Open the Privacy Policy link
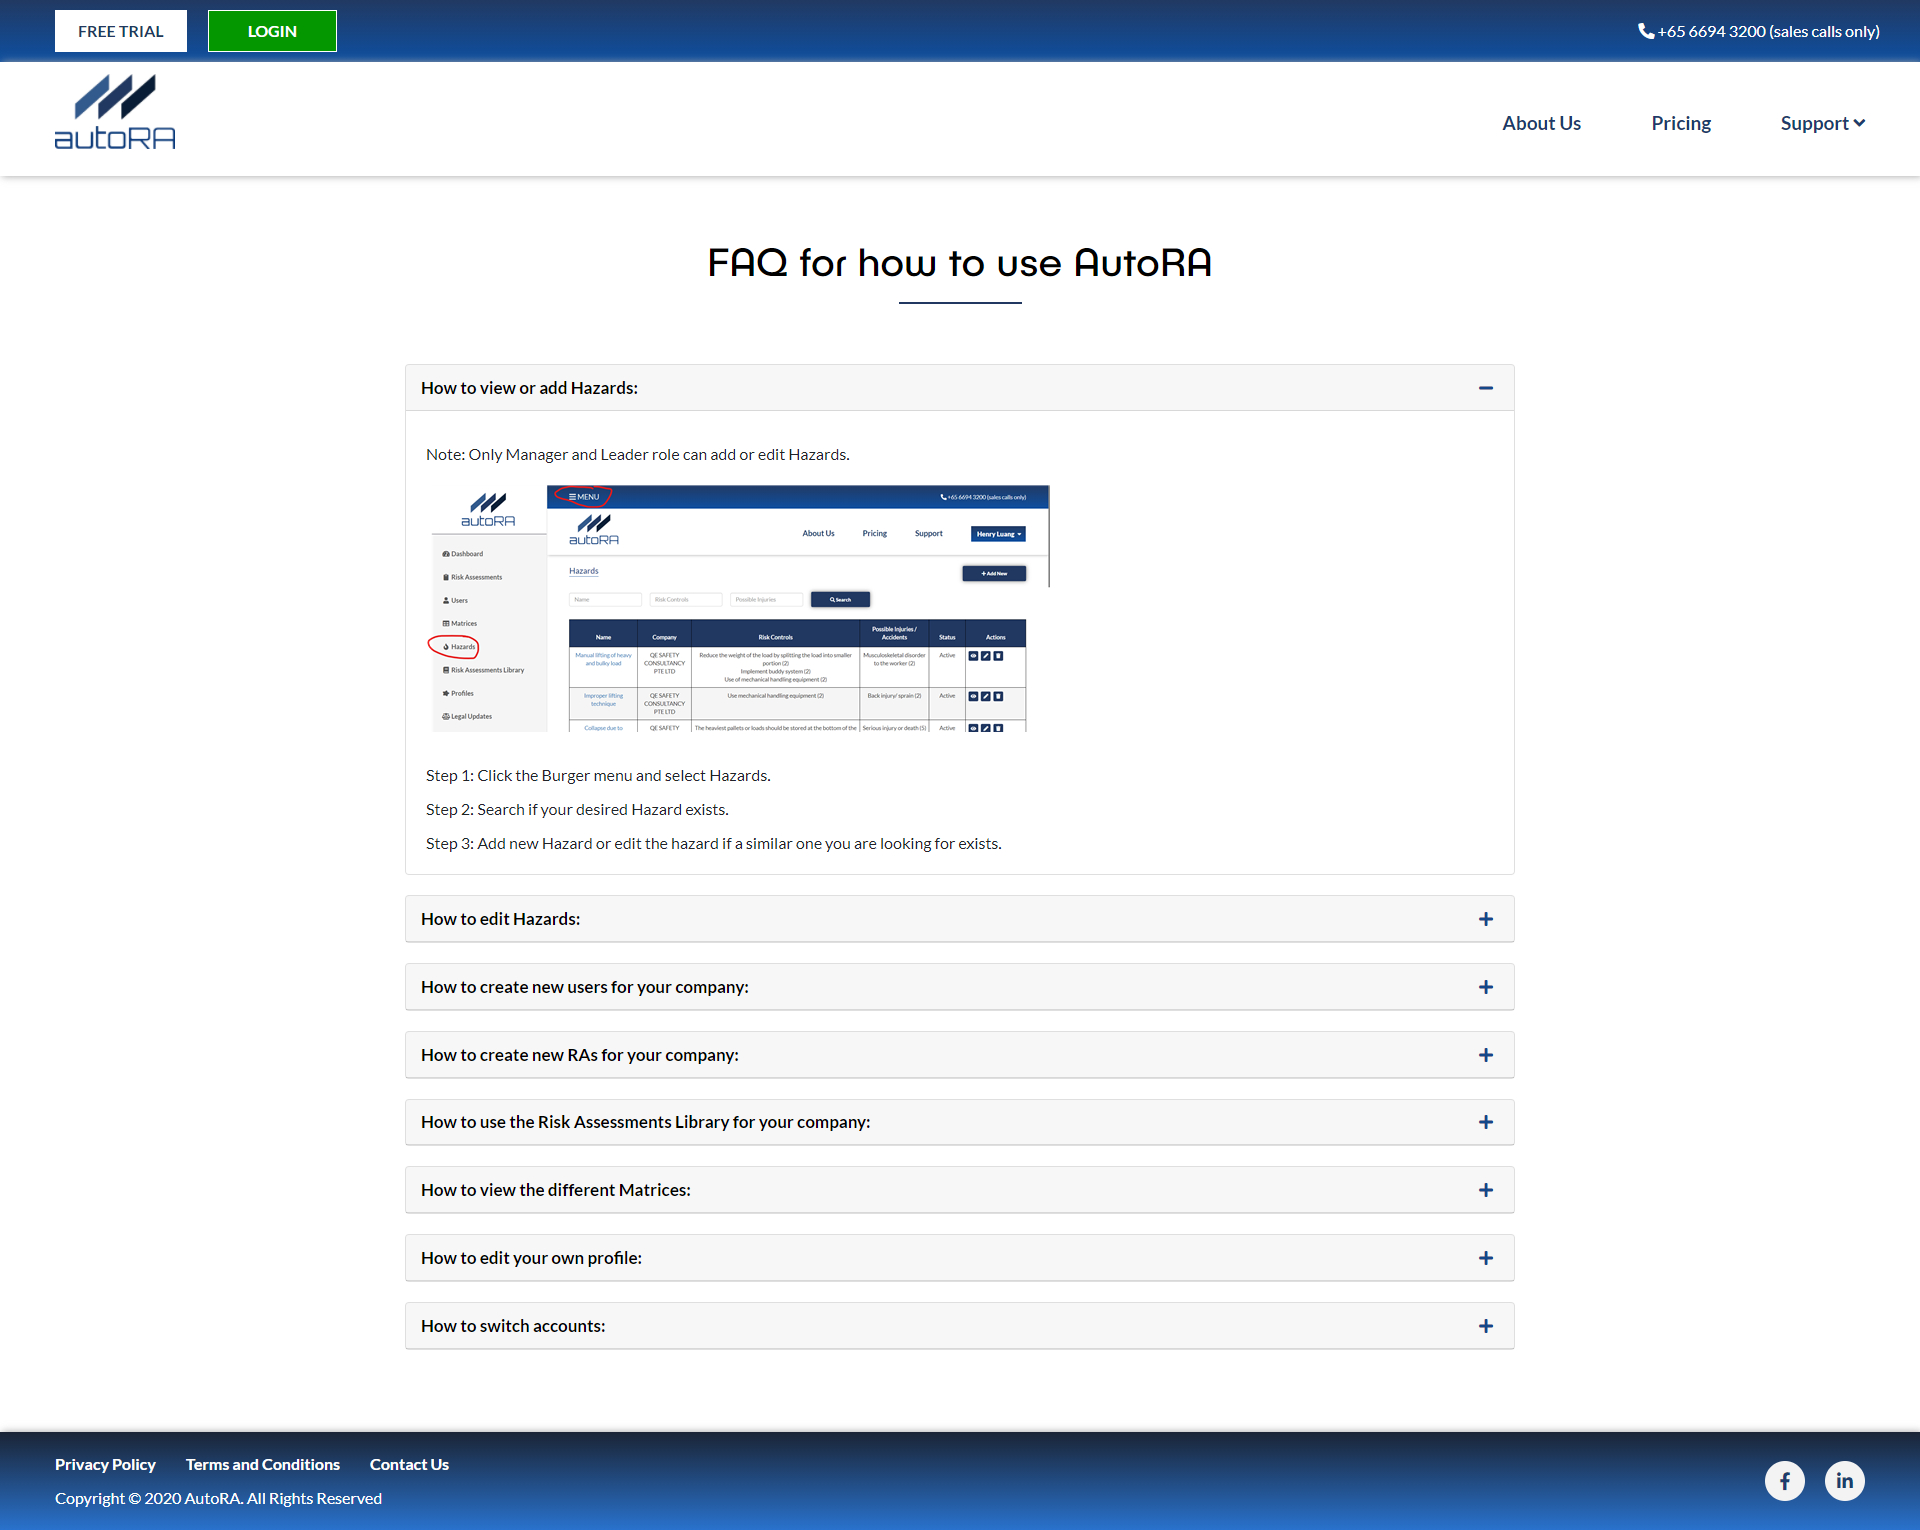 point(105,1464)
